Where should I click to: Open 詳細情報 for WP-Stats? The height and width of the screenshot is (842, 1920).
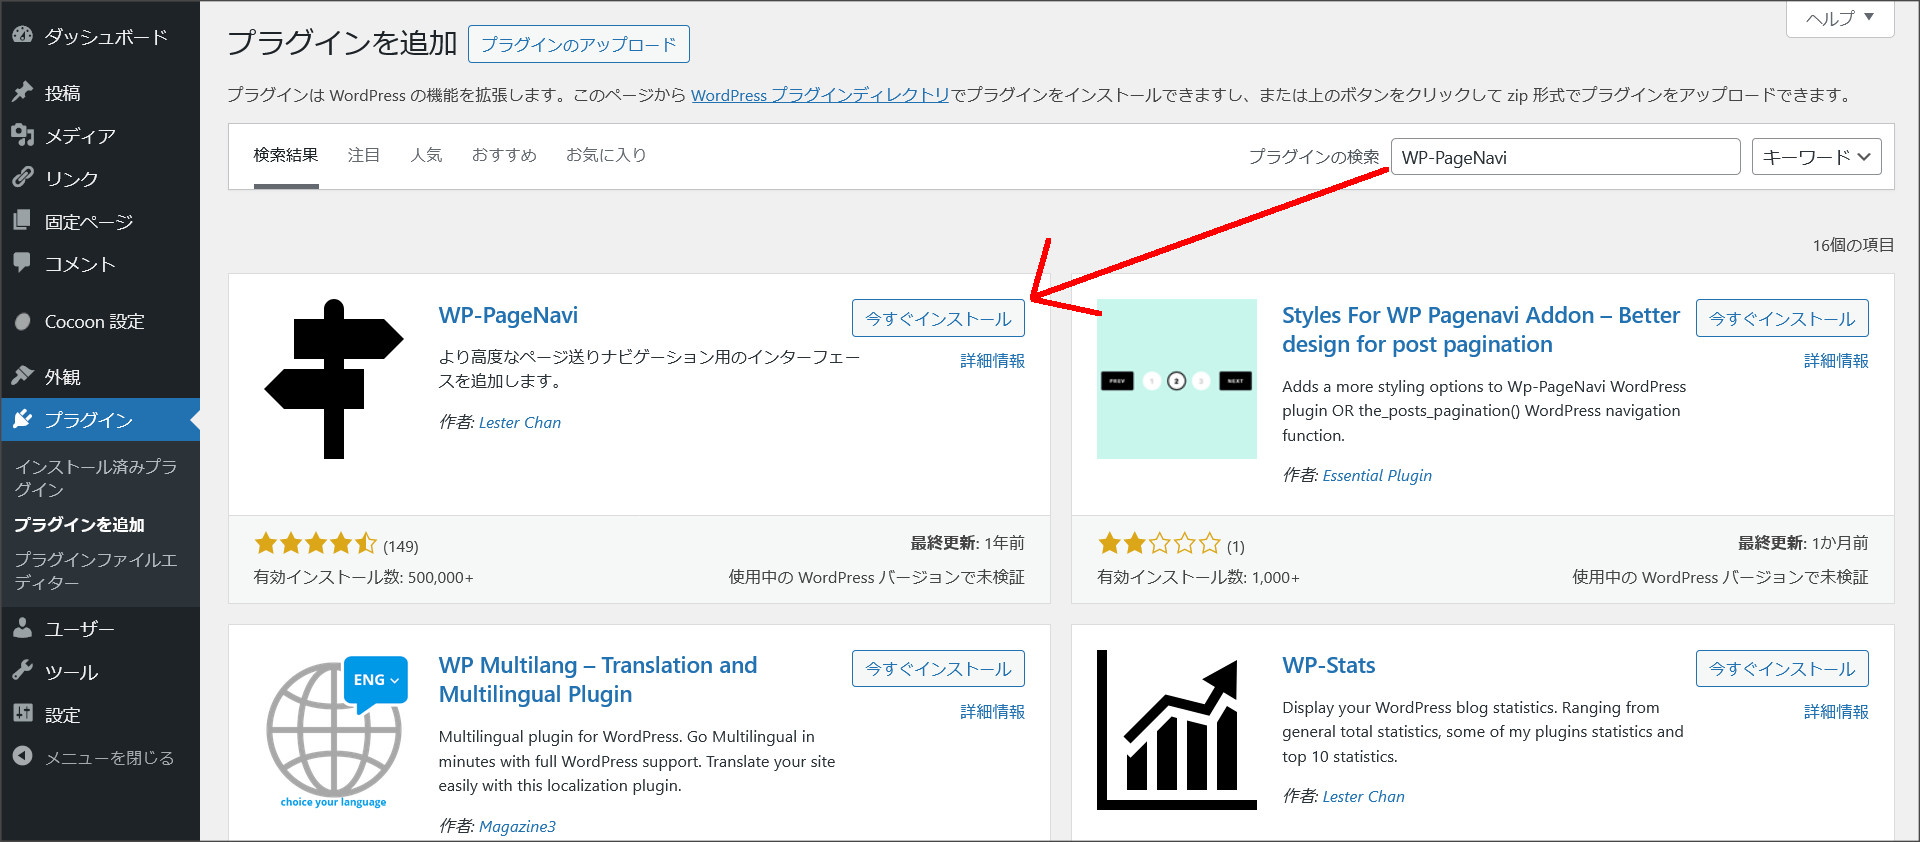click(x=1836, y=712)
